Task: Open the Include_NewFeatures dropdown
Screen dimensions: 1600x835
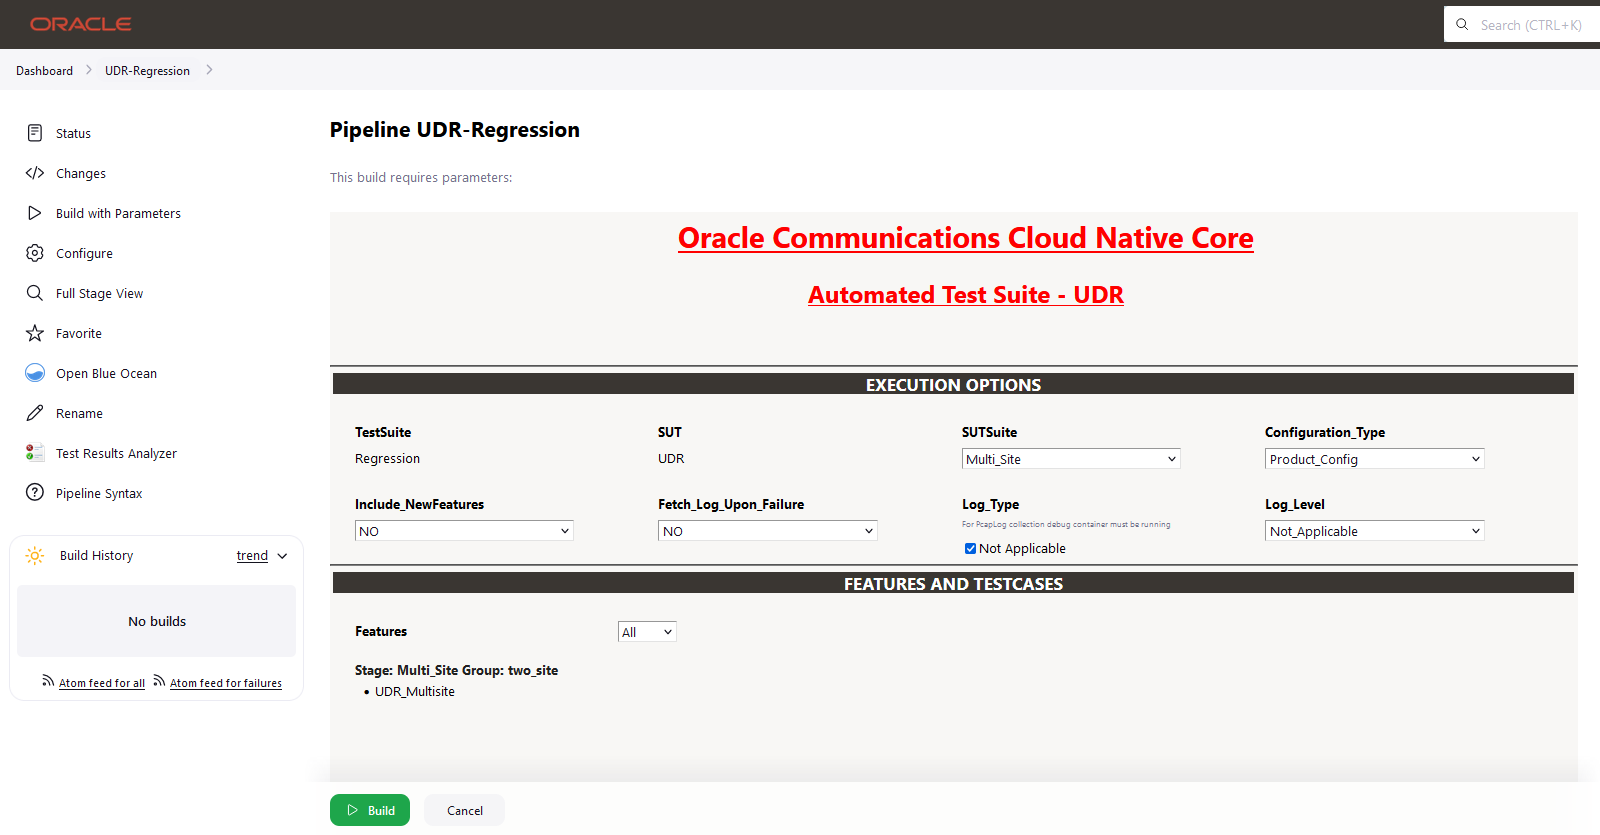Action: 464,531
